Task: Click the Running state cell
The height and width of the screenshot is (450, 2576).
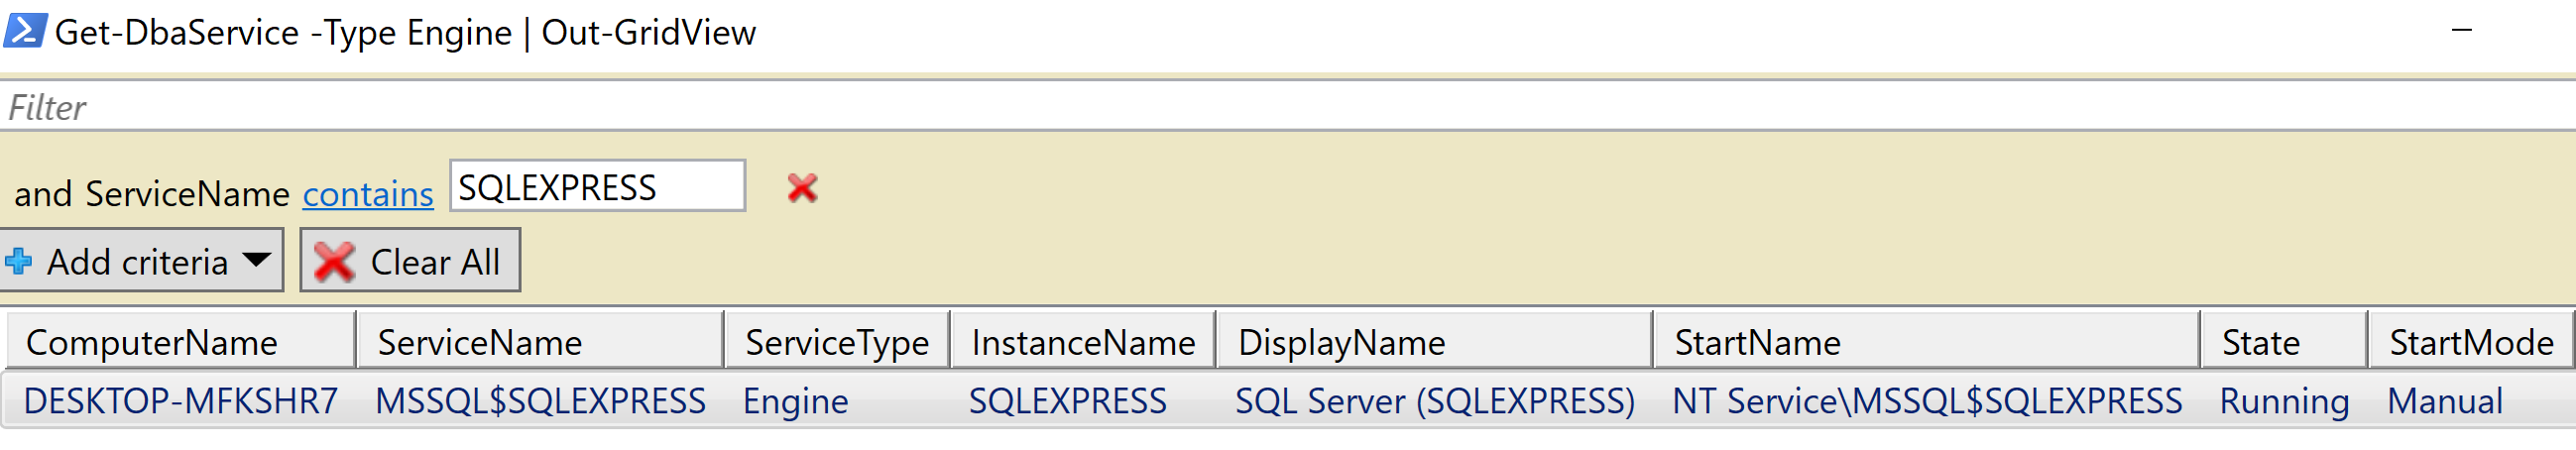Action: (2284, 401)
